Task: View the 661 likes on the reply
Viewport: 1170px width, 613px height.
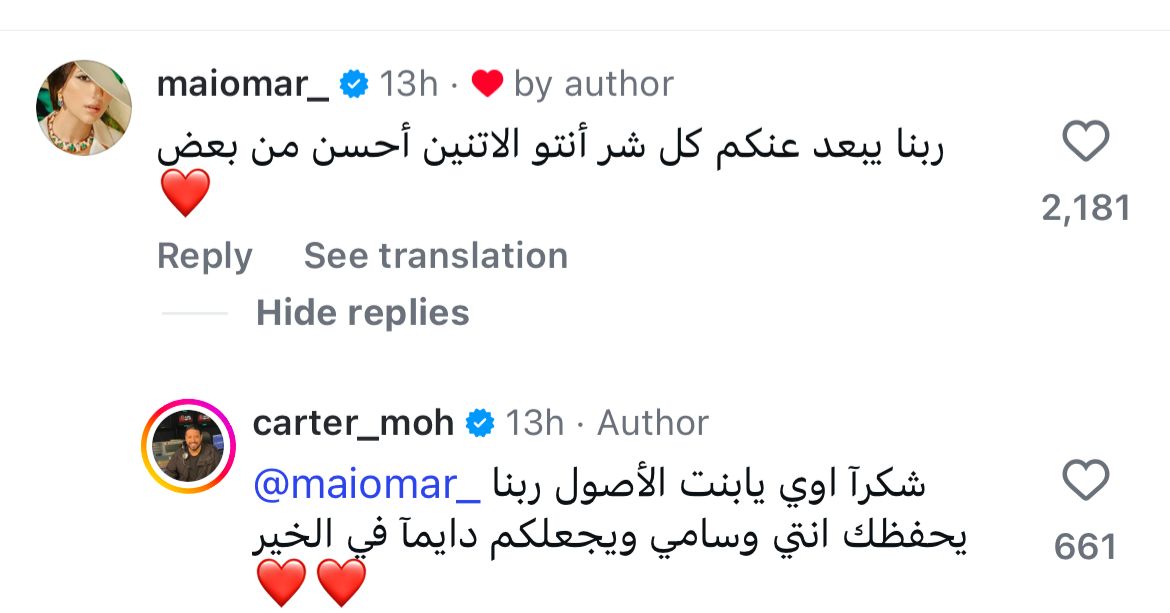Action: 1085,547
